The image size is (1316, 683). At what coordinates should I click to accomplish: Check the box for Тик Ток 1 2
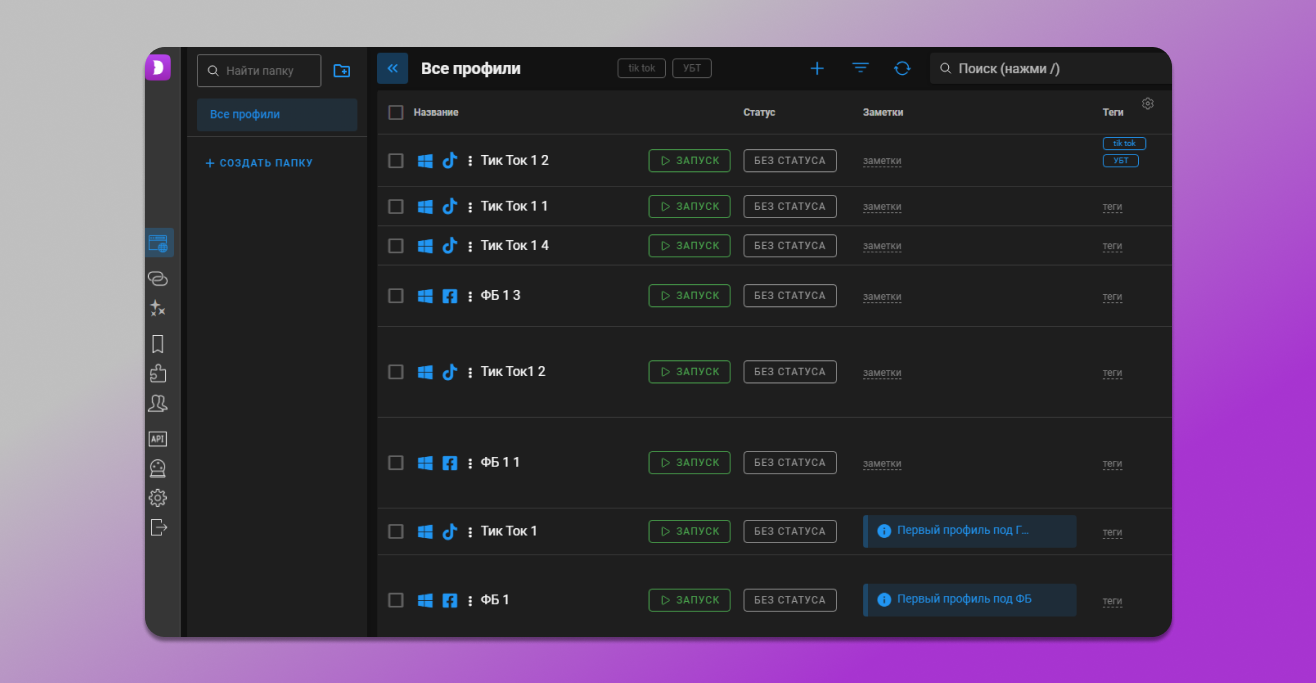point(396,161)
